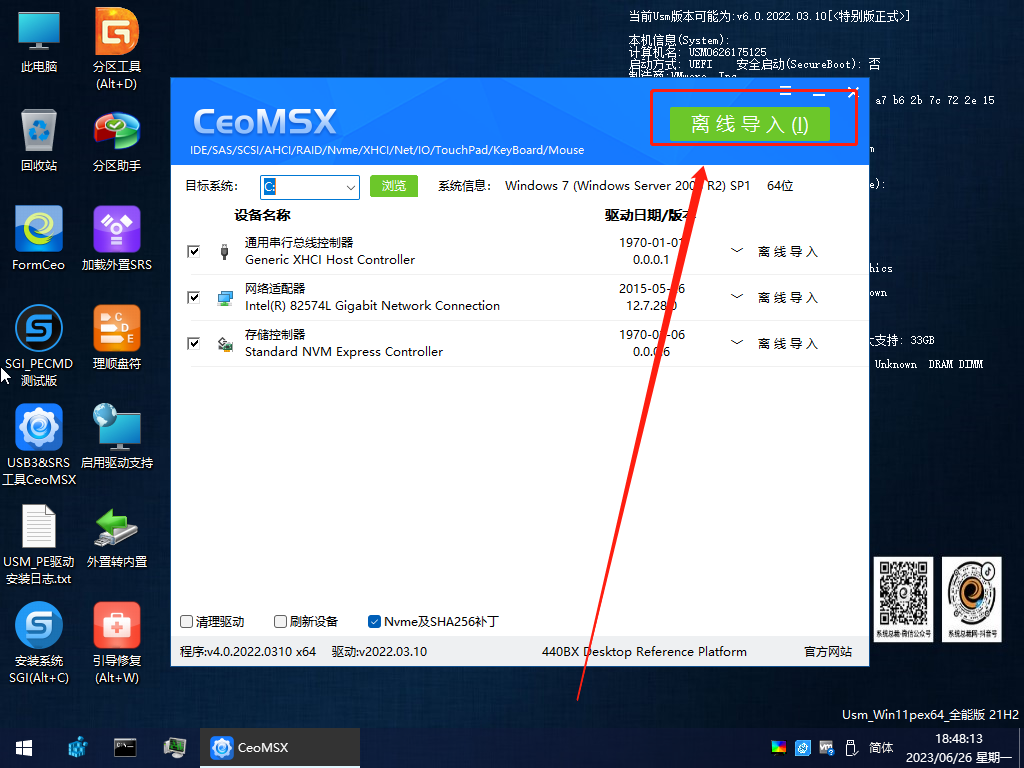Screen dimensions: 1024x768
Task: Click the 440BX Desktop Reference Platform text
Action: coord(644,652)
